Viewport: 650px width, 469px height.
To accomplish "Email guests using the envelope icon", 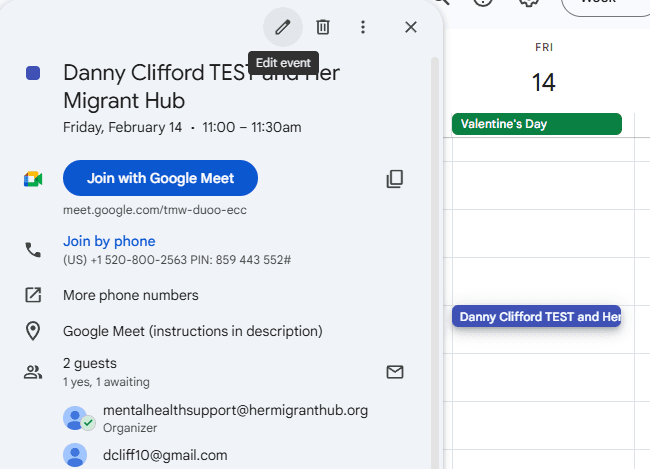I will coord(395,372).
